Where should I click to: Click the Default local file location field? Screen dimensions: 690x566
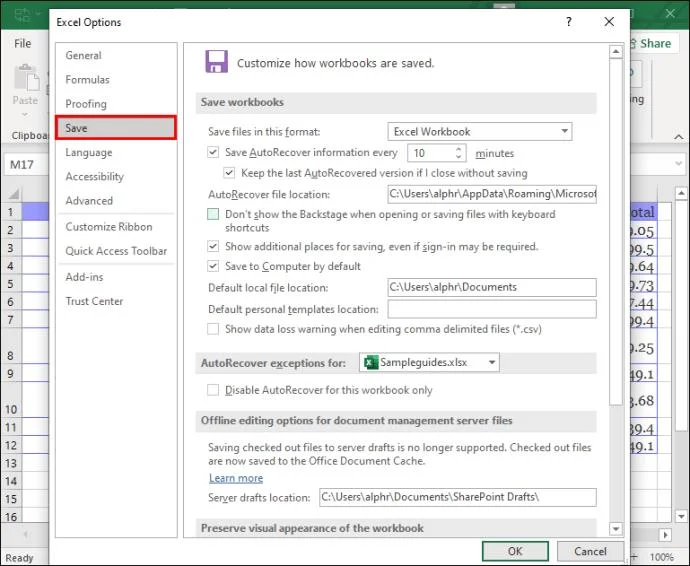pyautogui.click(x=492, y=287)
